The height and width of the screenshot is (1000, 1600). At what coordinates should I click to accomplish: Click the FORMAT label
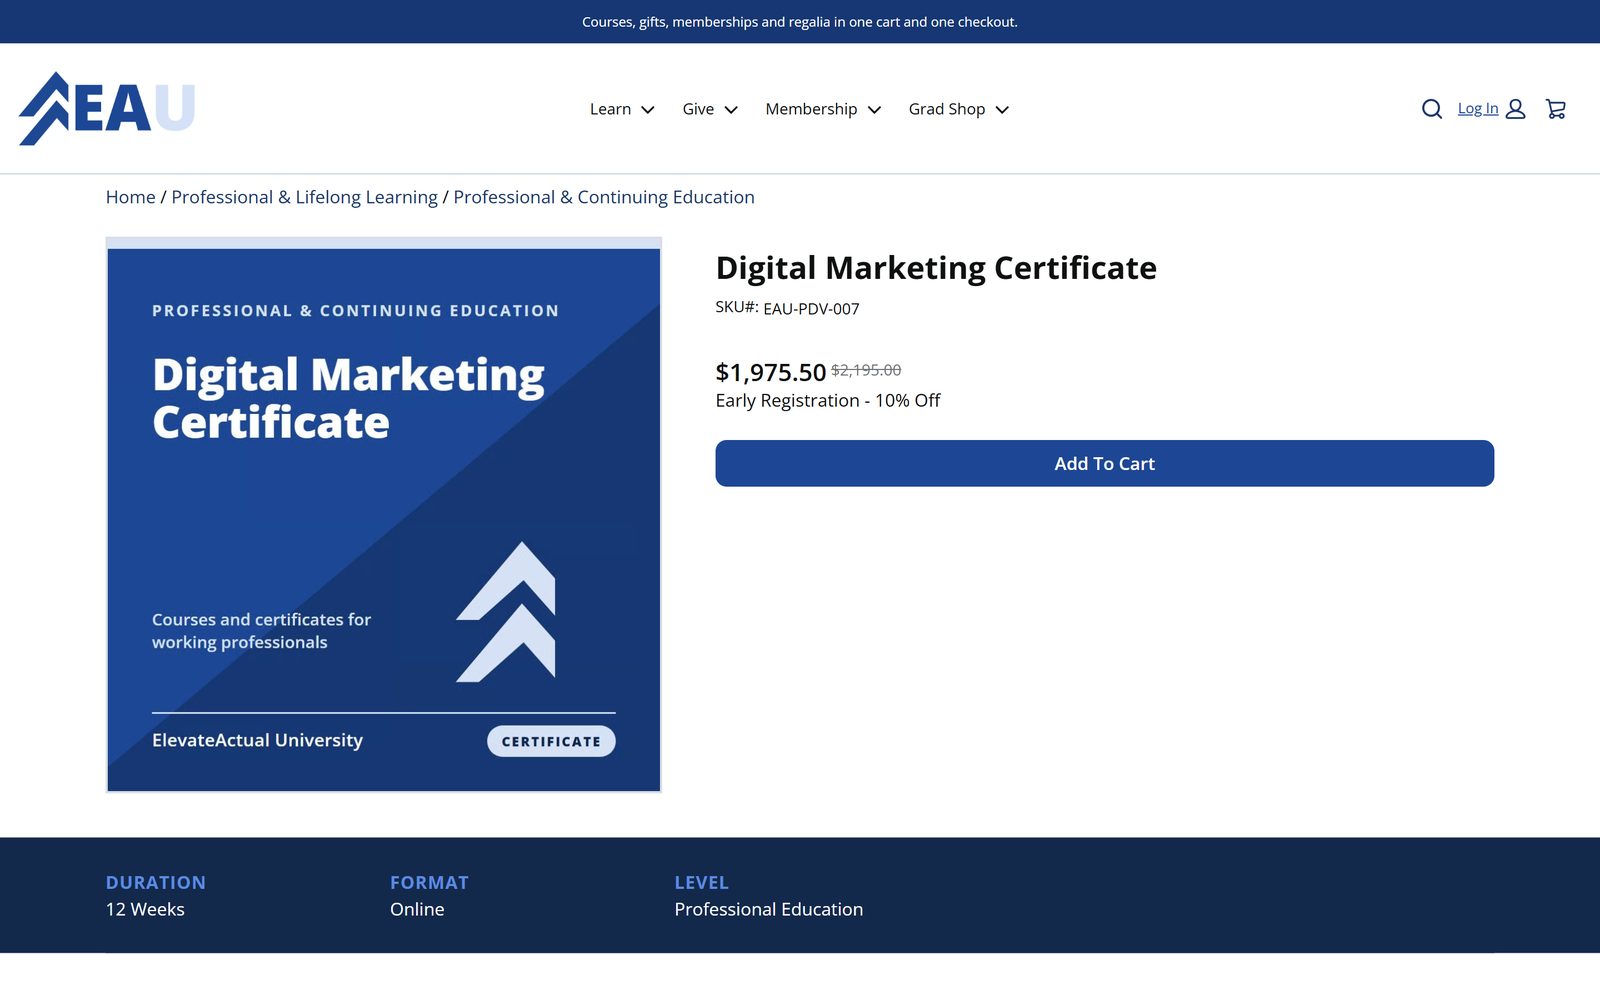pos(429,882)
